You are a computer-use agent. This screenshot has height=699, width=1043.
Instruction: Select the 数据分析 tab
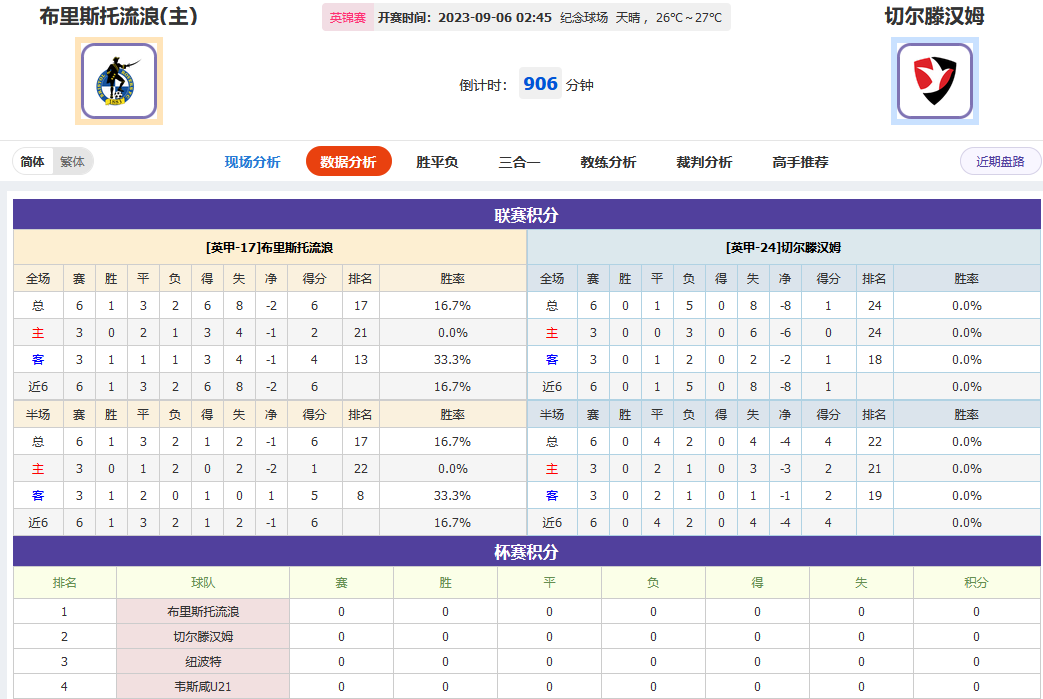(349, 162)
